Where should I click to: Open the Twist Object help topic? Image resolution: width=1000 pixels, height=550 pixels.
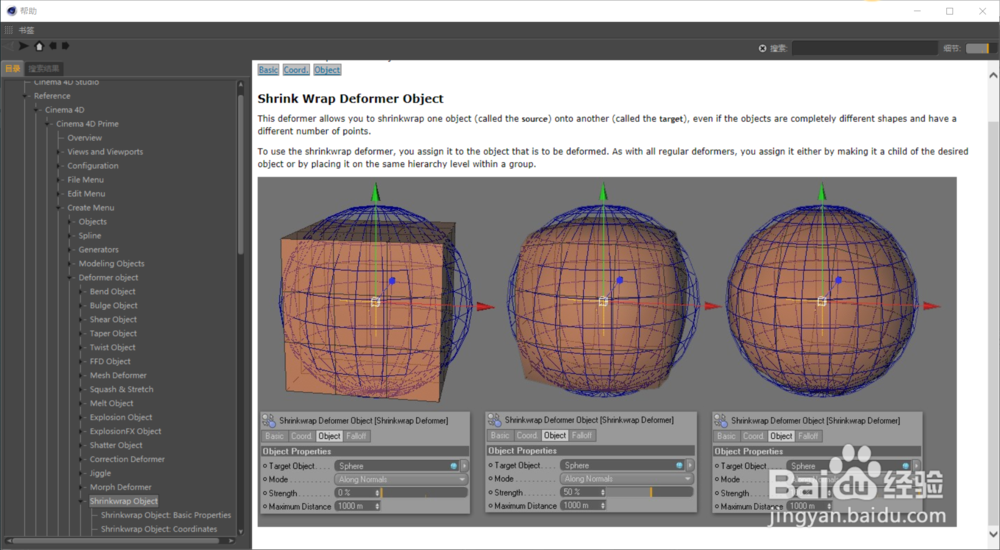(112, 348)
